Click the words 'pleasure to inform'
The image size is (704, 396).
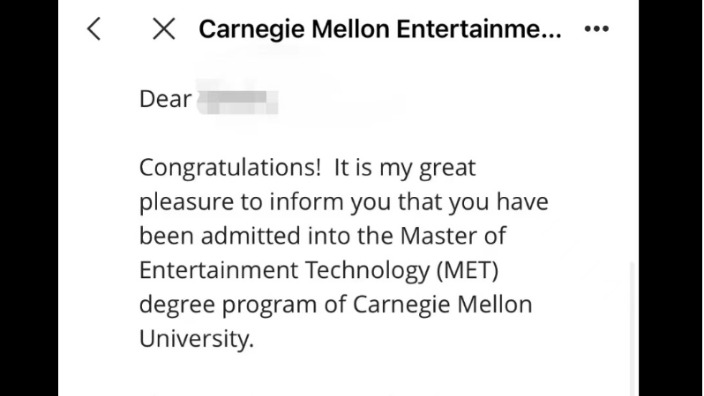[241, 203]
